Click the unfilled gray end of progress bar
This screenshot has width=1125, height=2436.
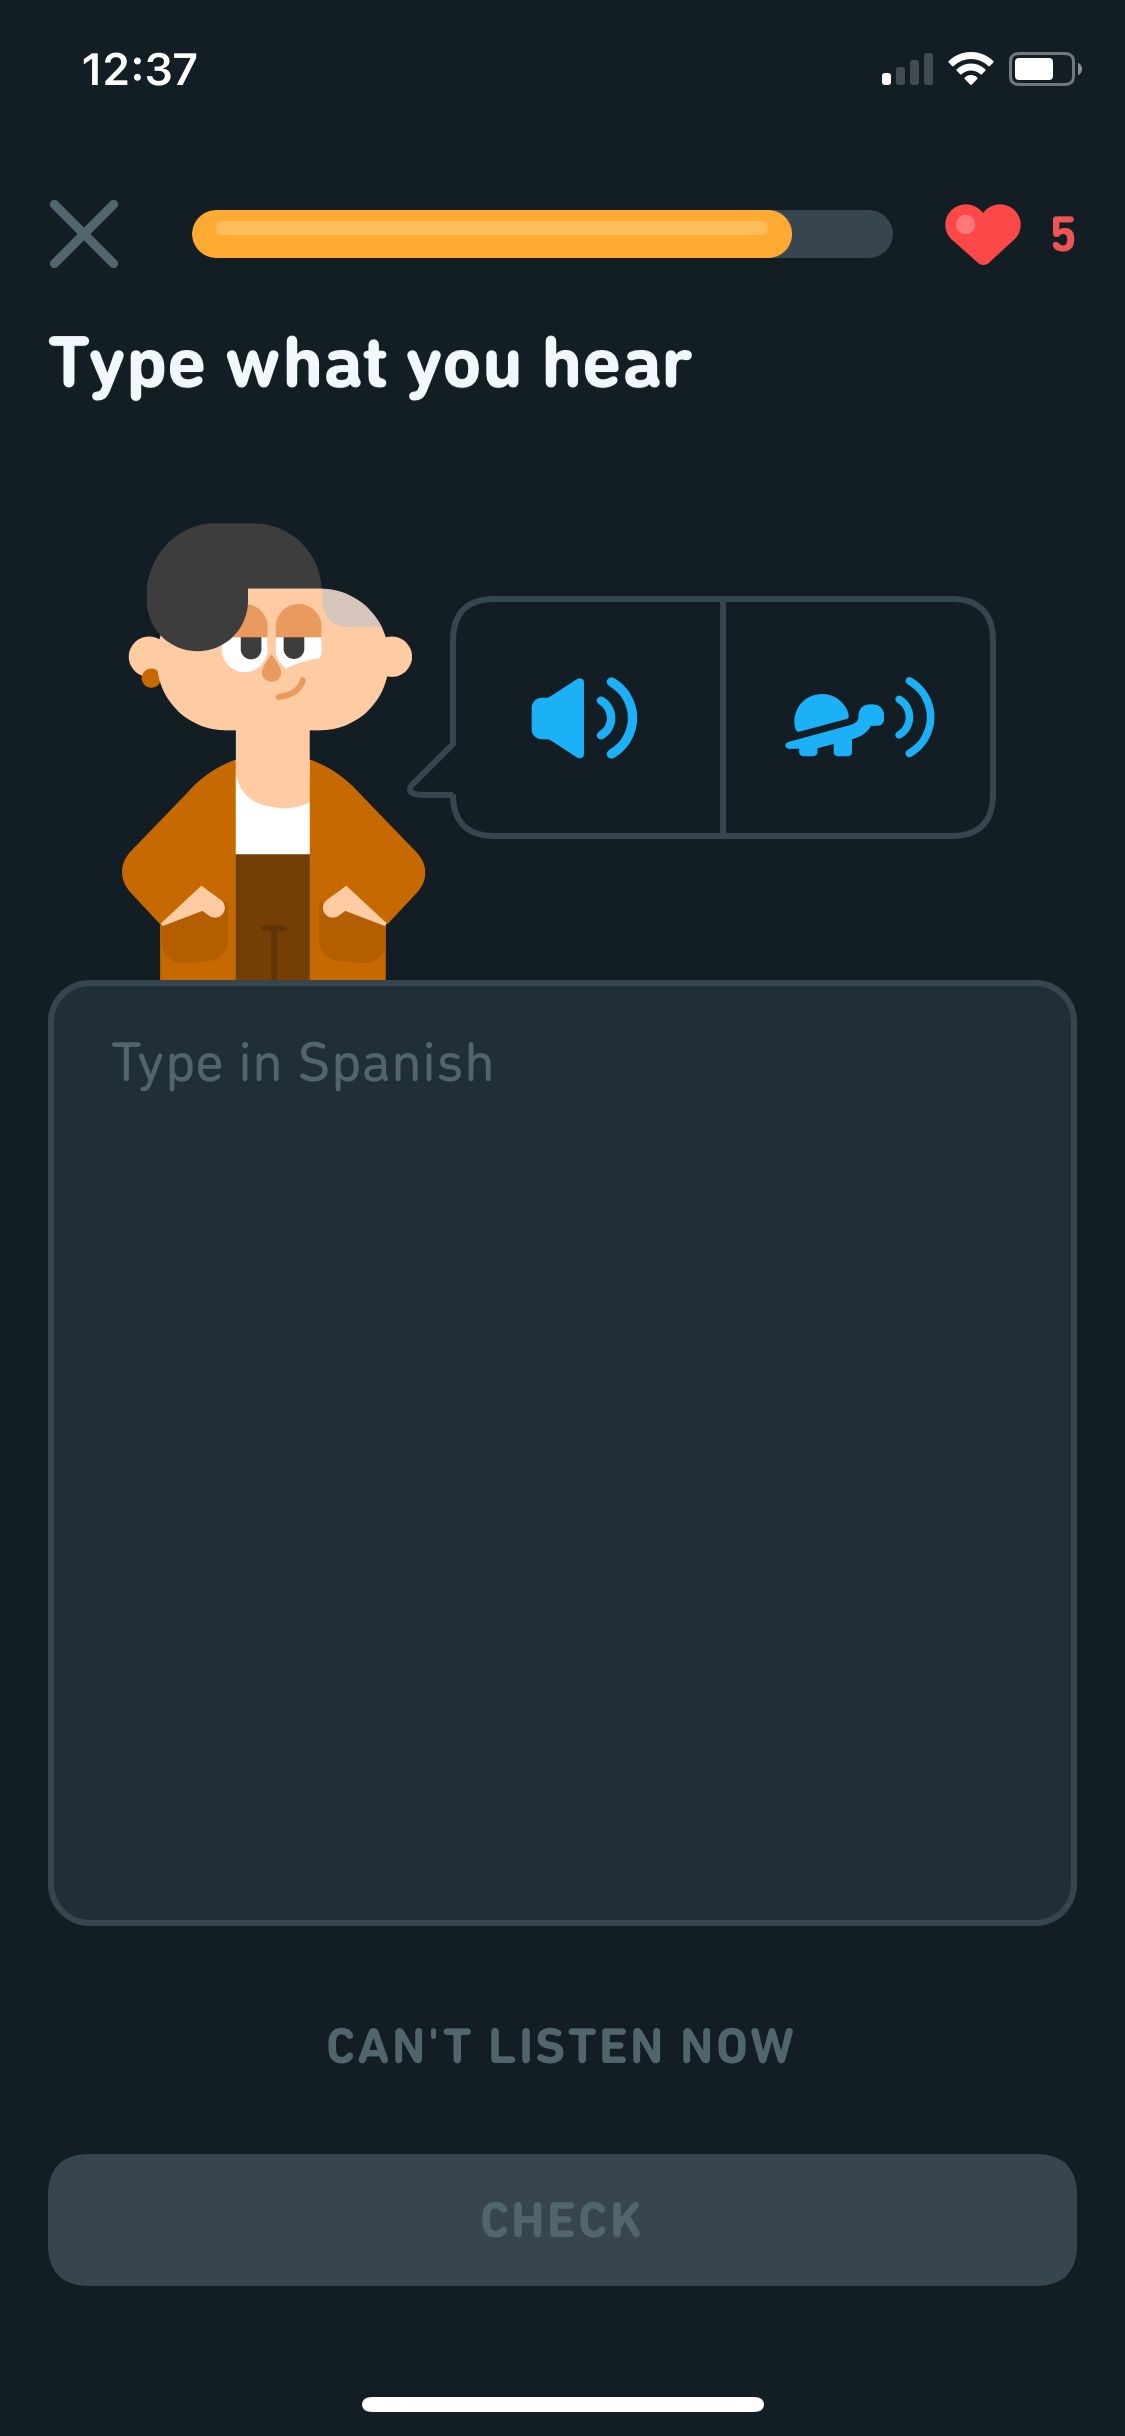tap(842, 234)
